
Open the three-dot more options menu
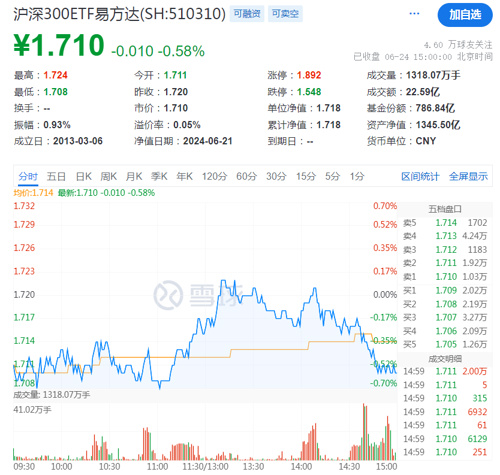[x=414, y=14]
